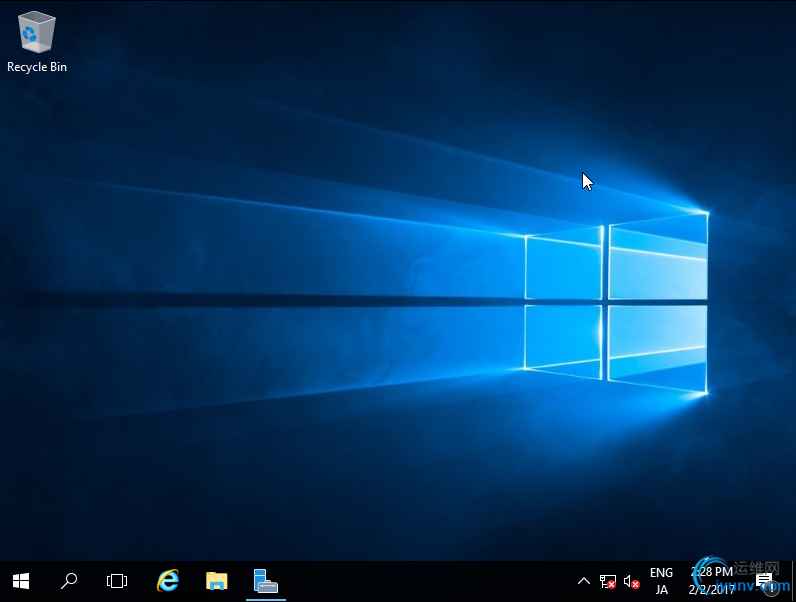Open Task View on the taskbar
Screen dimensions: 796x602
117,581
